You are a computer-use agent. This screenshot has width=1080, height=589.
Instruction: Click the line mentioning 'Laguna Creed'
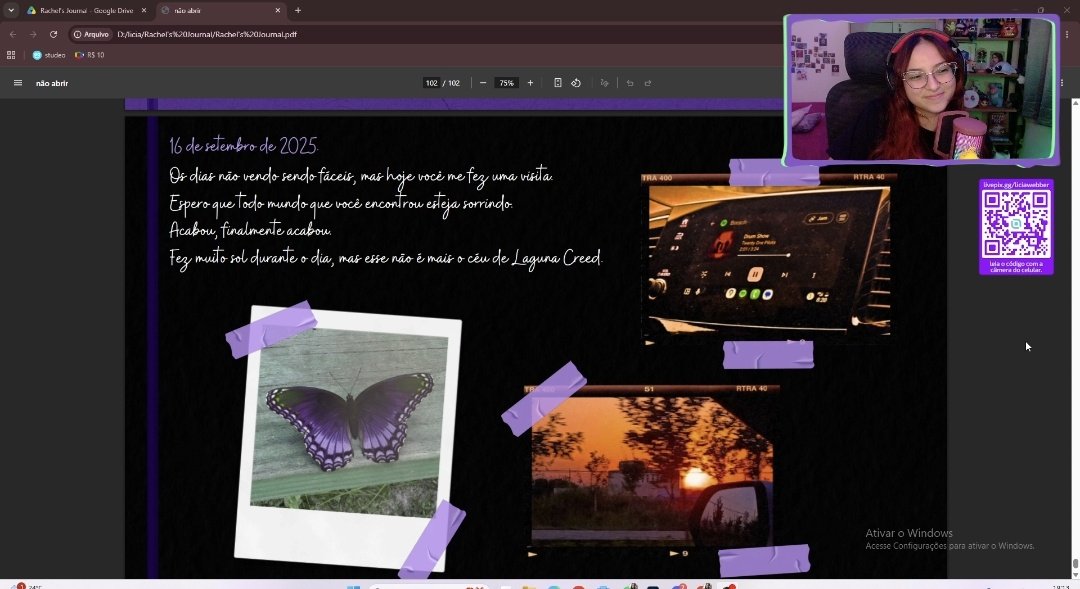tap(386, 259)
